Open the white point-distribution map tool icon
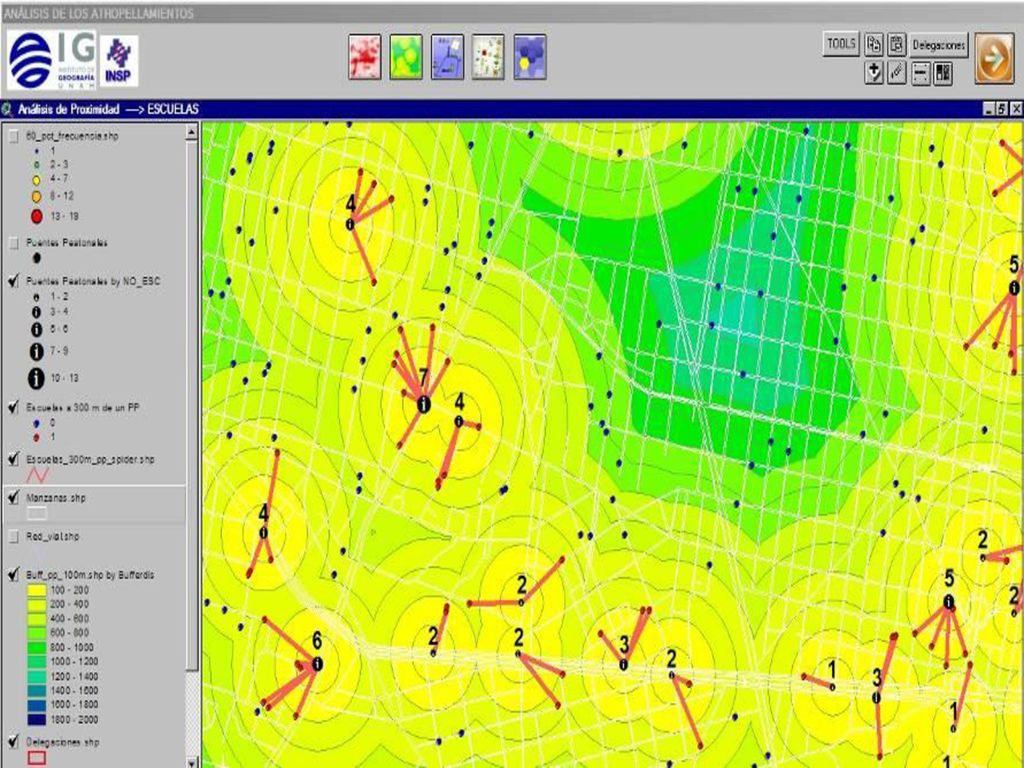The image size is (1024, 768). coord(488,57)
